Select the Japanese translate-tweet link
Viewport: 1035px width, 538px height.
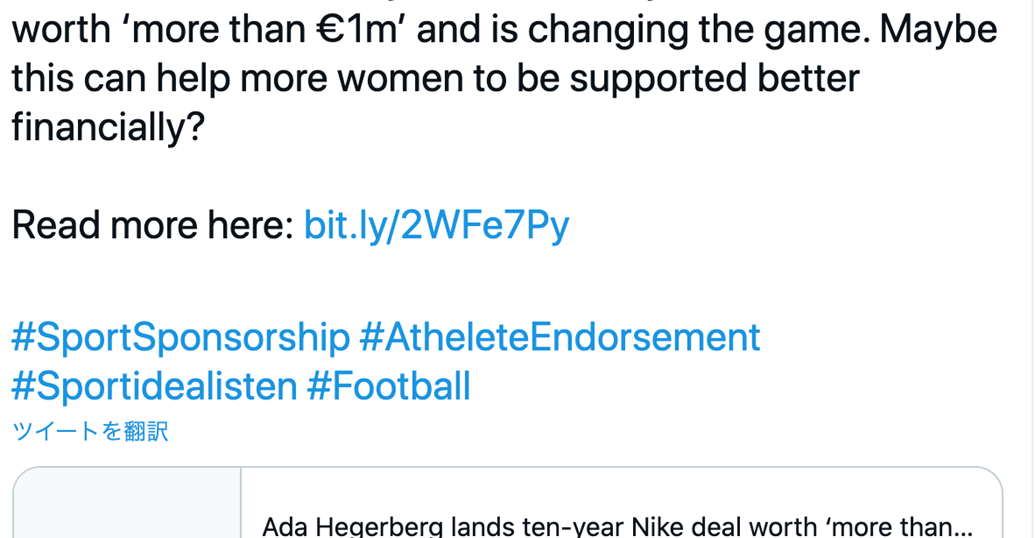click(x=90, y=431)
